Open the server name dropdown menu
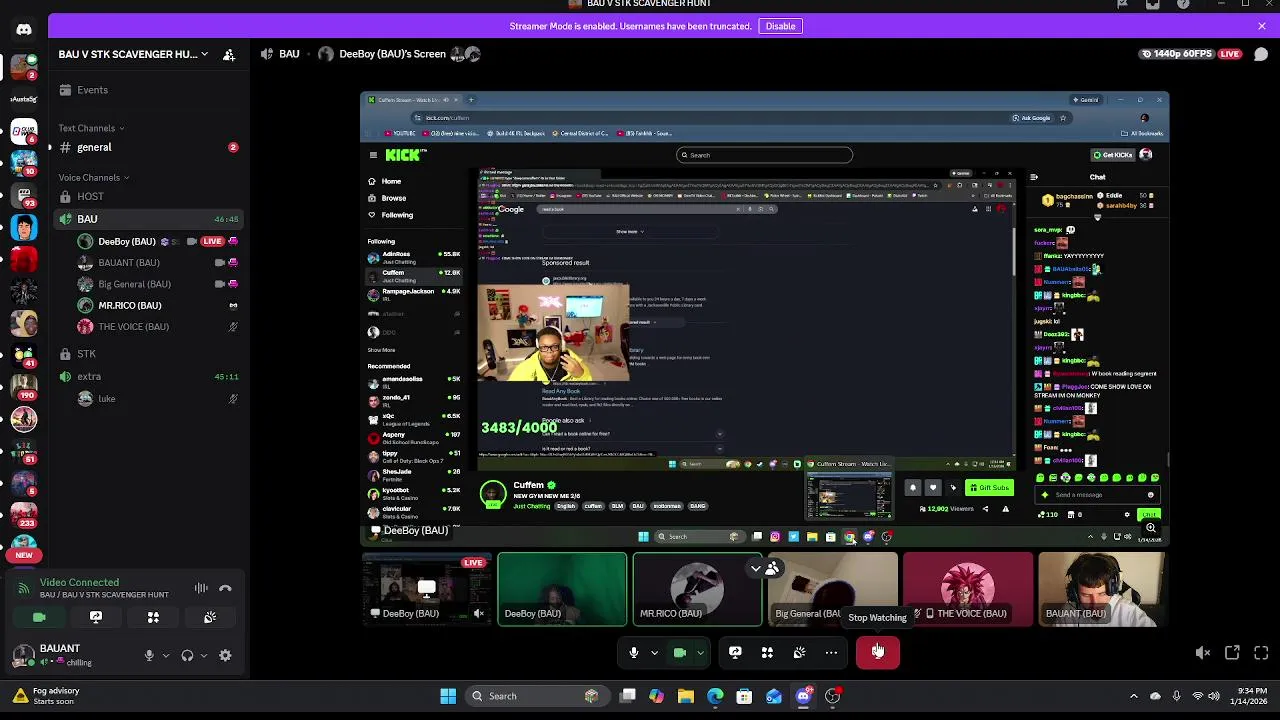 pyautogui.click(x=133, y=54)
